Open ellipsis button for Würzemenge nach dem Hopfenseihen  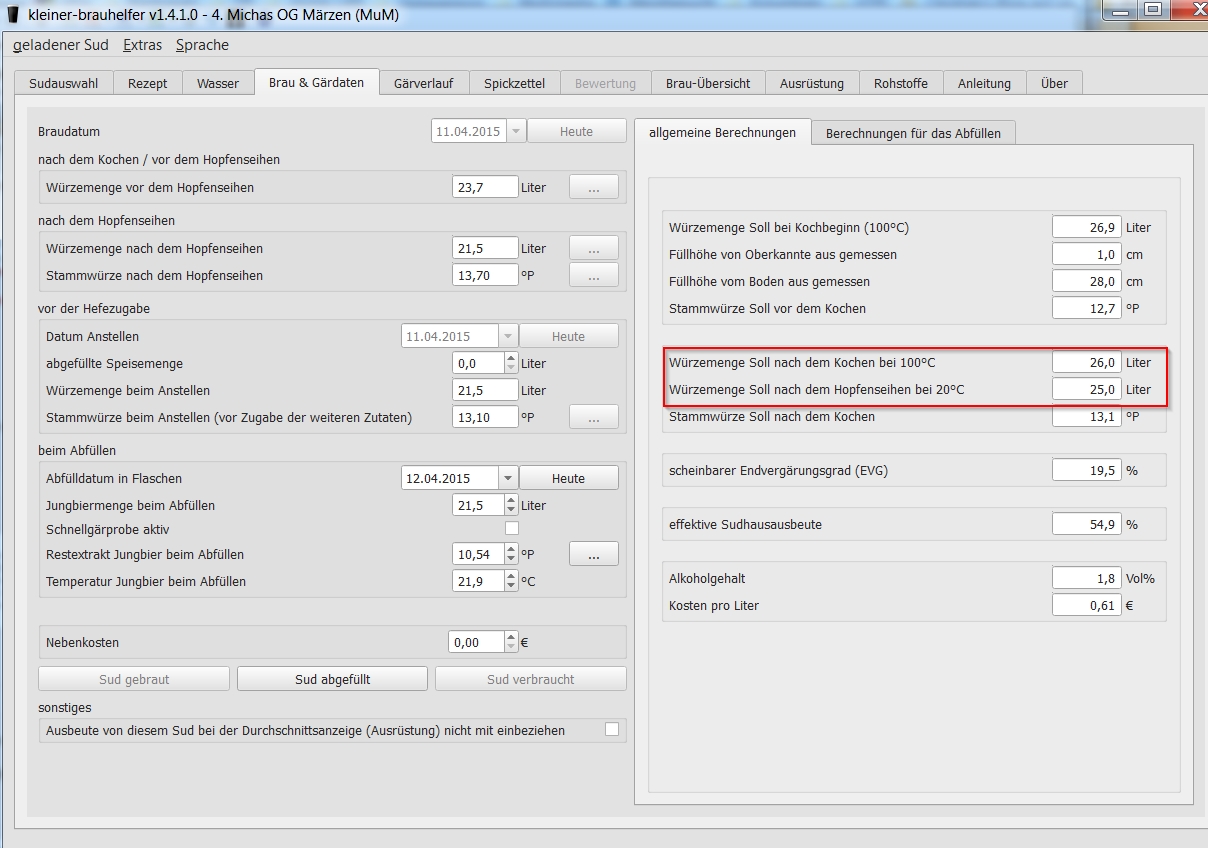593,248
